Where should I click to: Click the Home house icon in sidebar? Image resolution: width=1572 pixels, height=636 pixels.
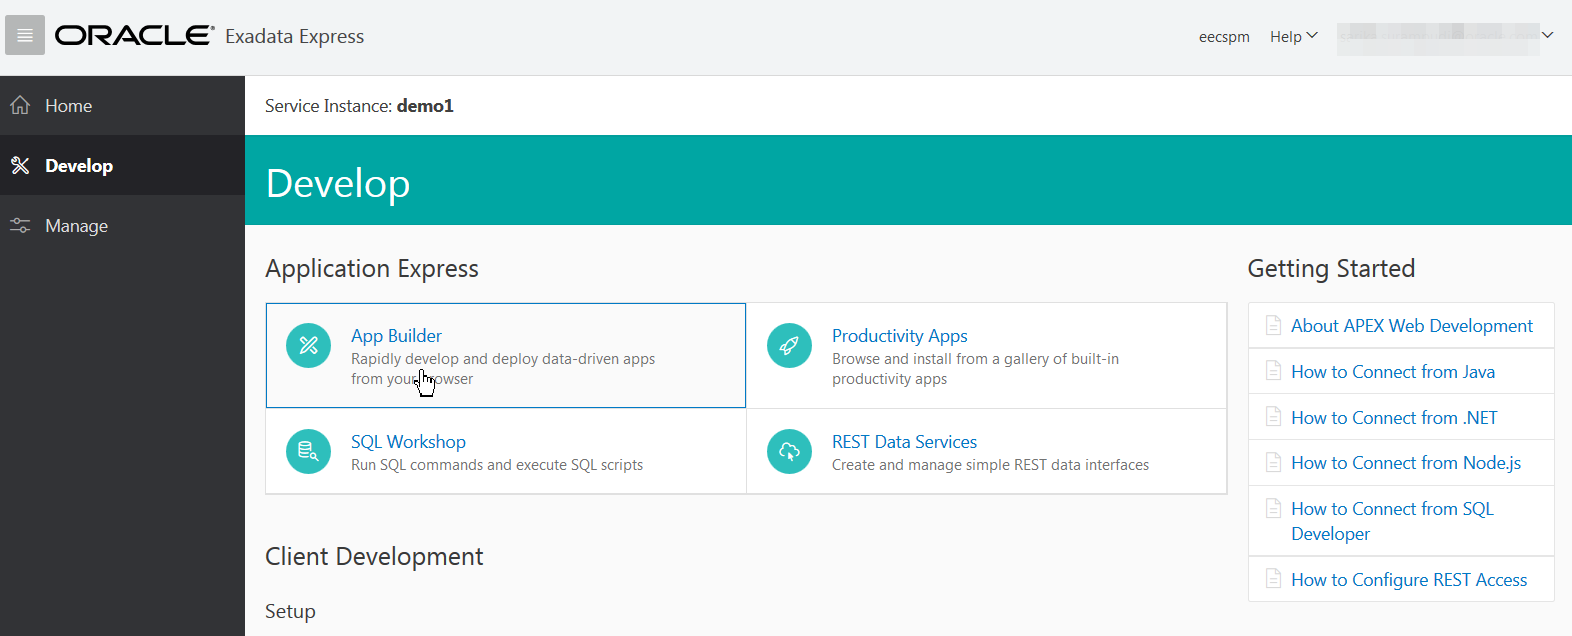[x=20, y=106]
